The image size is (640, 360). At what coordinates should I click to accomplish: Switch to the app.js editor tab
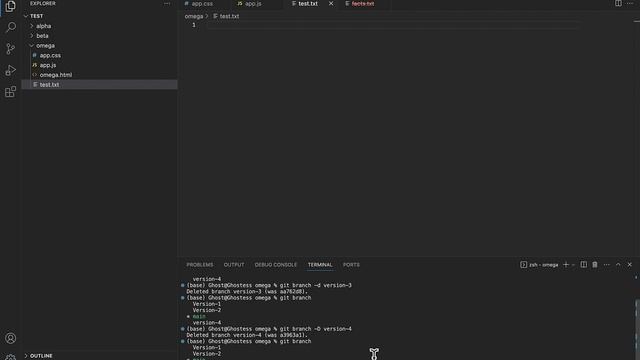coord(253,4)
